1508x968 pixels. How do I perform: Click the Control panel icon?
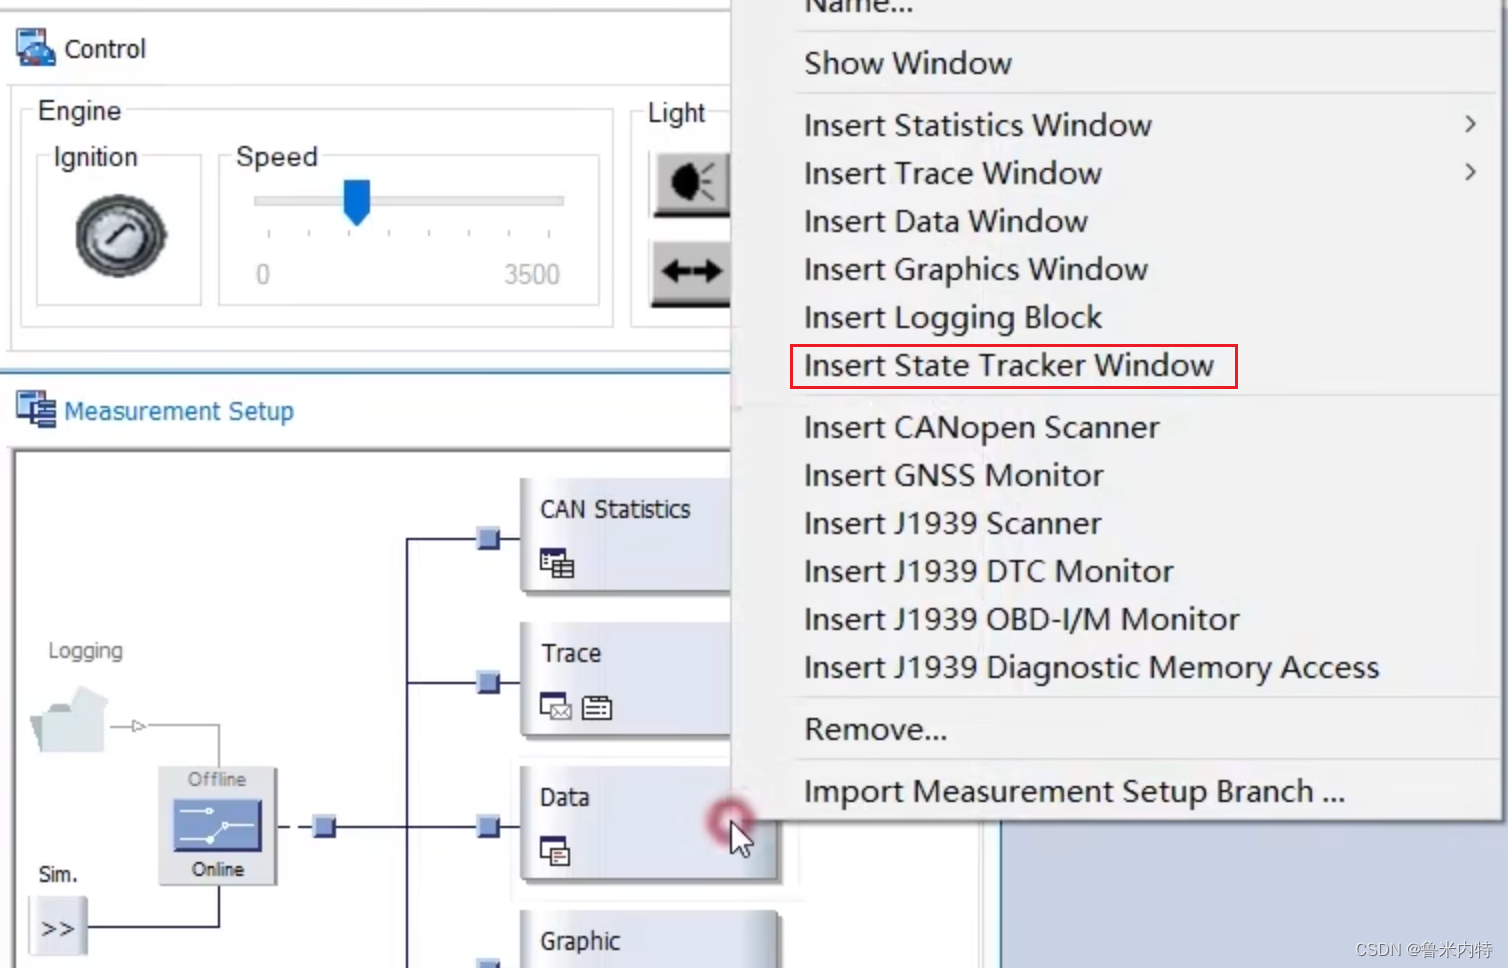(x=36, y=48)
